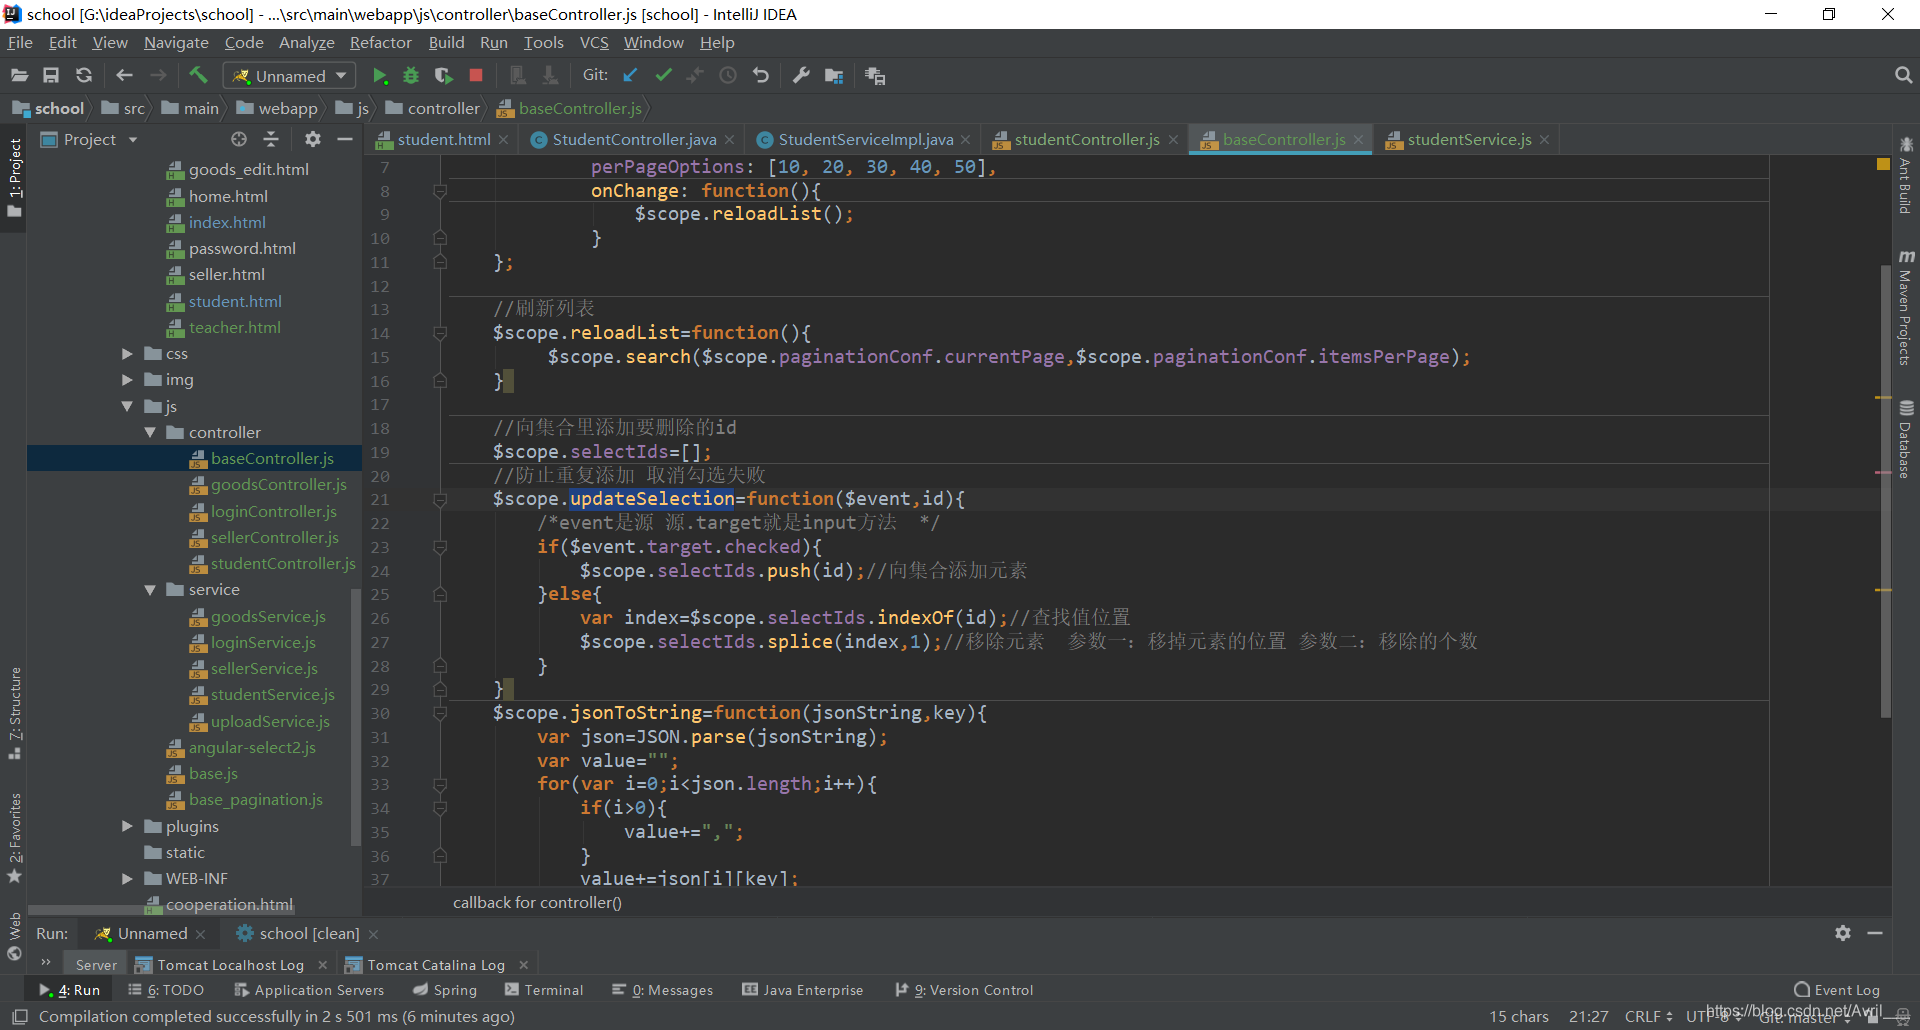Open the 6: TODO tool window
Image resolution: width=1920 pixels, height=1030 pixels.
point(166,990)
